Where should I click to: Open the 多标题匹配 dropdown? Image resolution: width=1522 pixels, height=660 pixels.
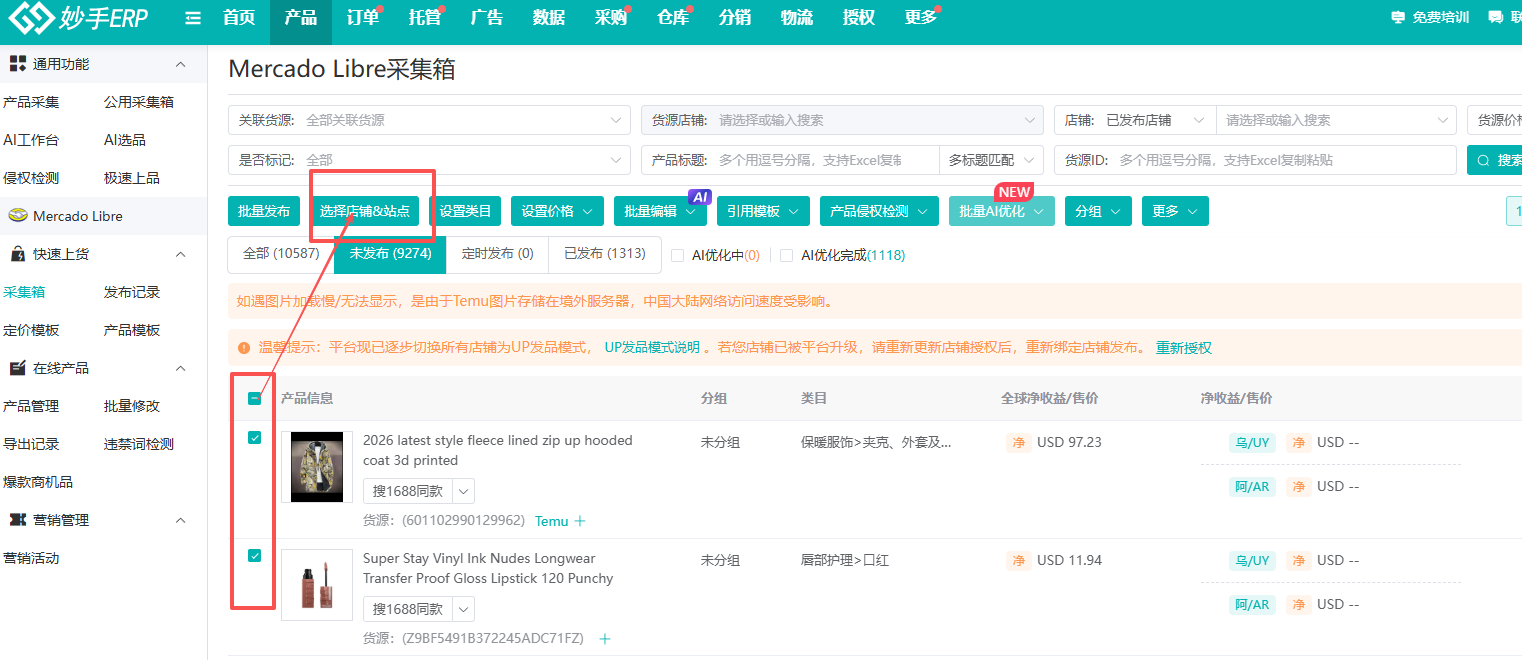coord(991,160)
